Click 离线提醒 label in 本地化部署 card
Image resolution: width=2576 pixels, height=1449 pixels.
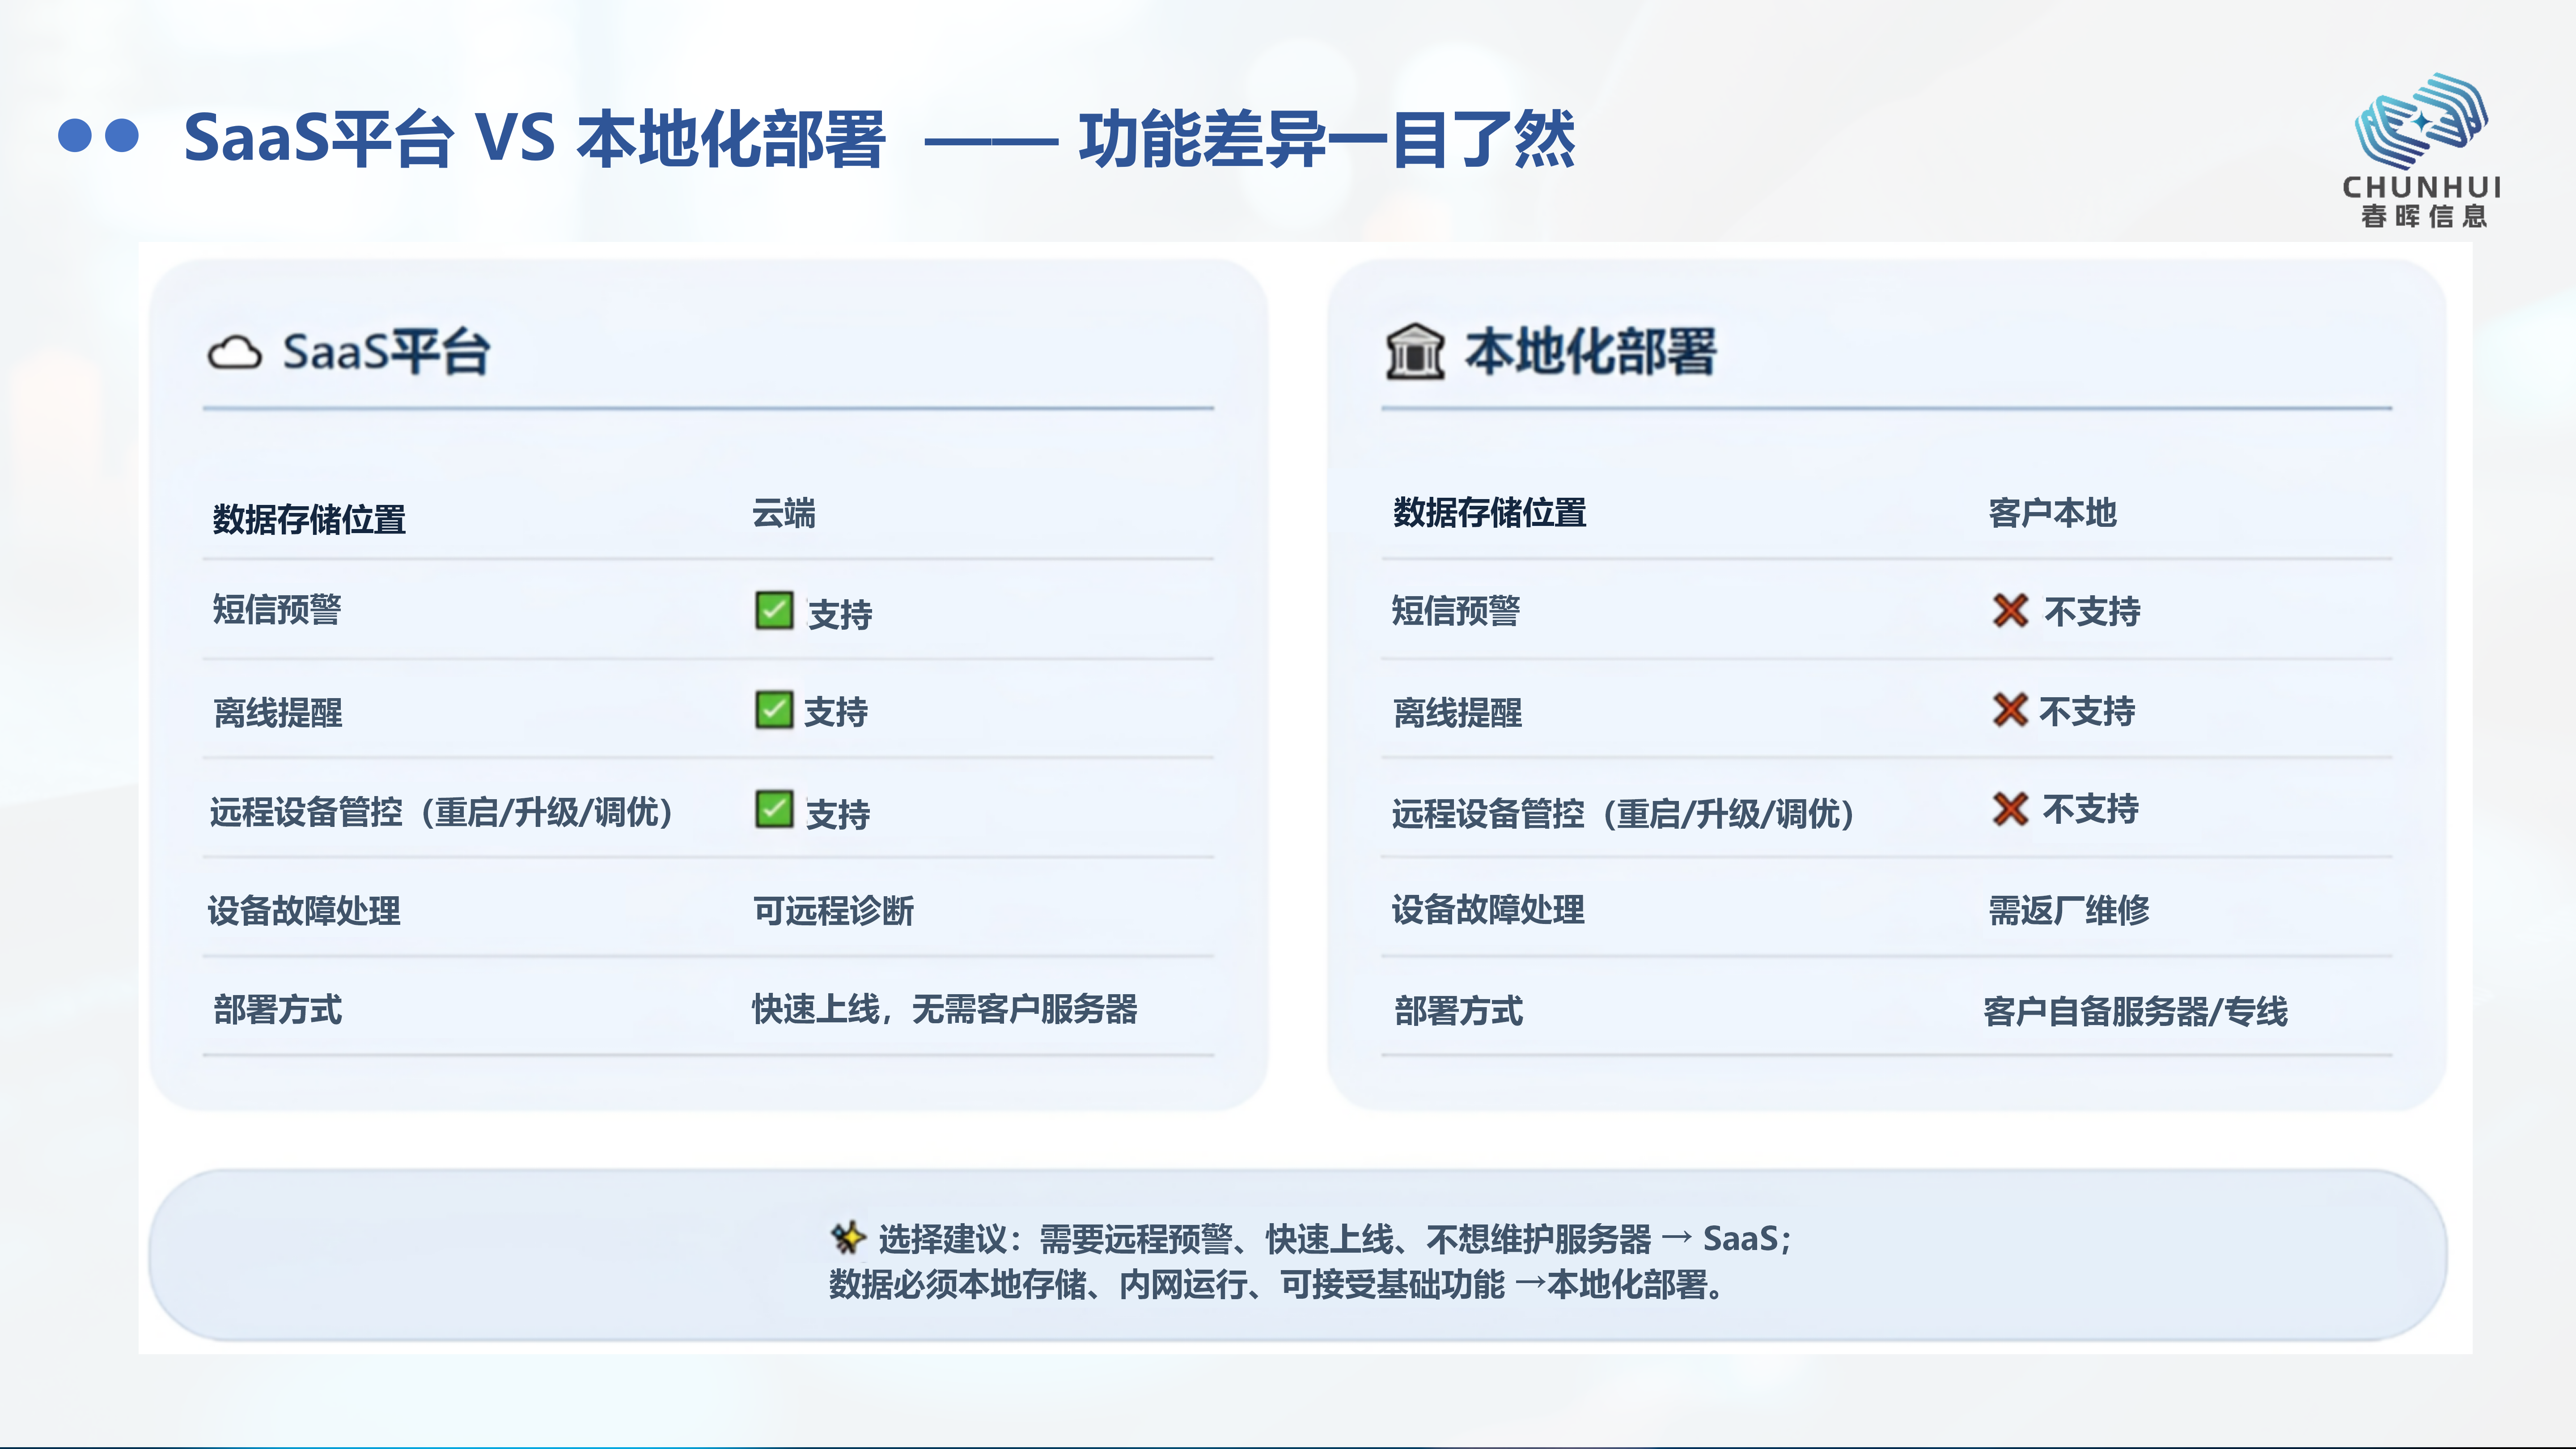(x=1457, y=713)
